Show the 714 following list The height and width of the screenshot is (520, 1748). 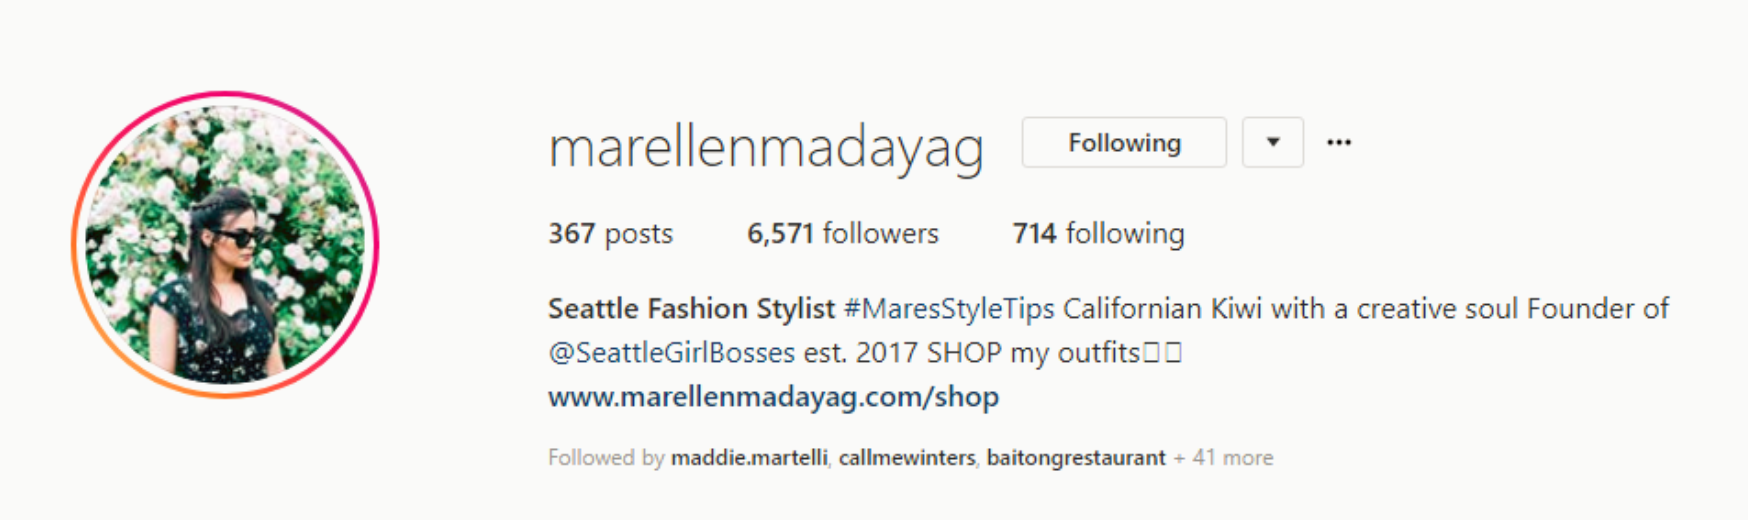pyautogui.click(x=1098, y=234)
